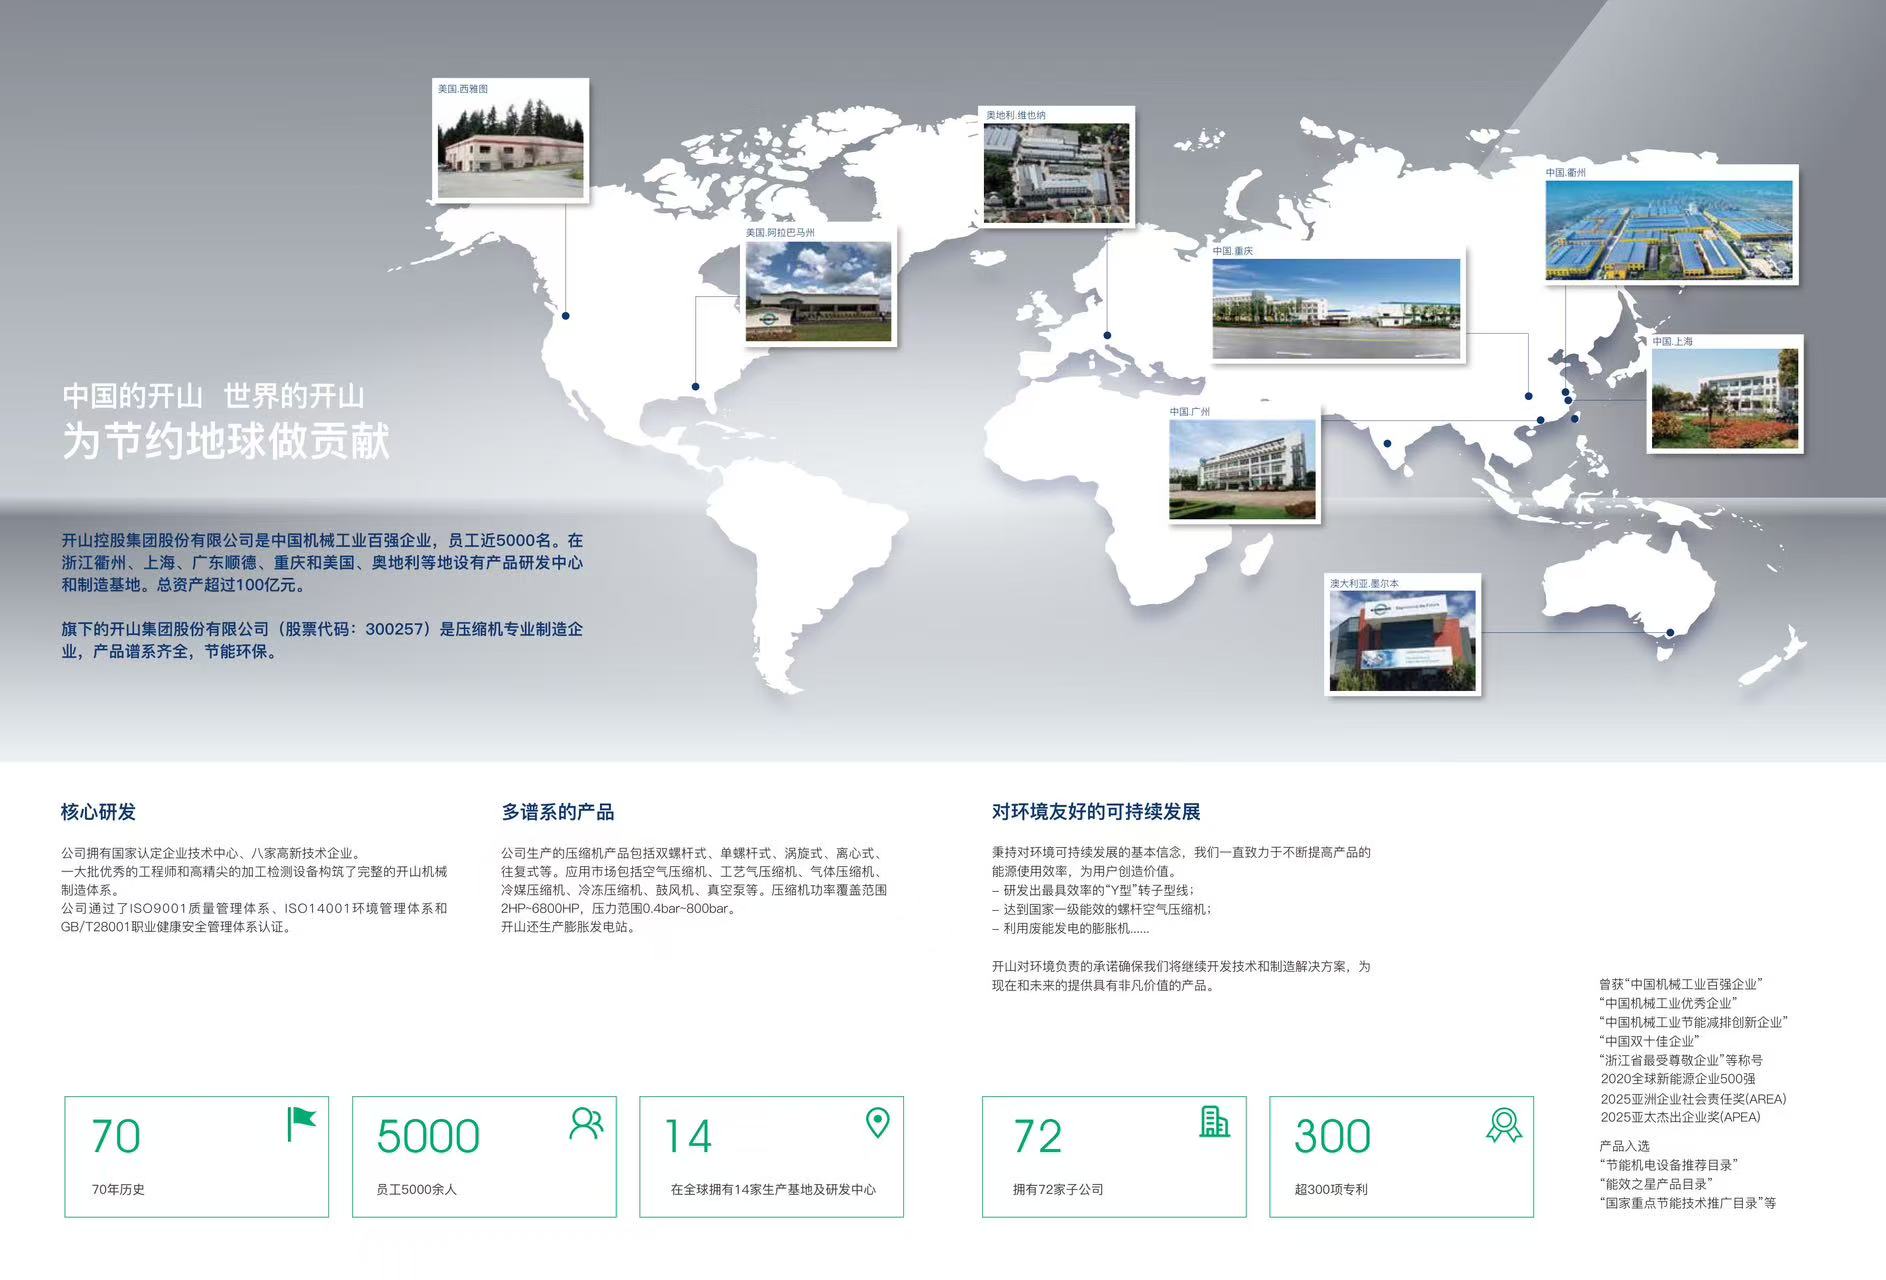Click the green flag icon beside 70
This screenshot has width=1886, height=1280.
(x=301, y=1124)
